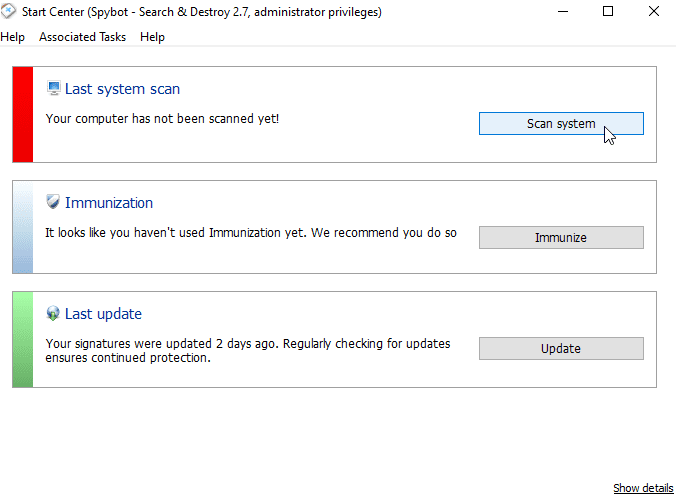Open the Help menu right of Associated Tasks
676x496 pixels.
152,37
